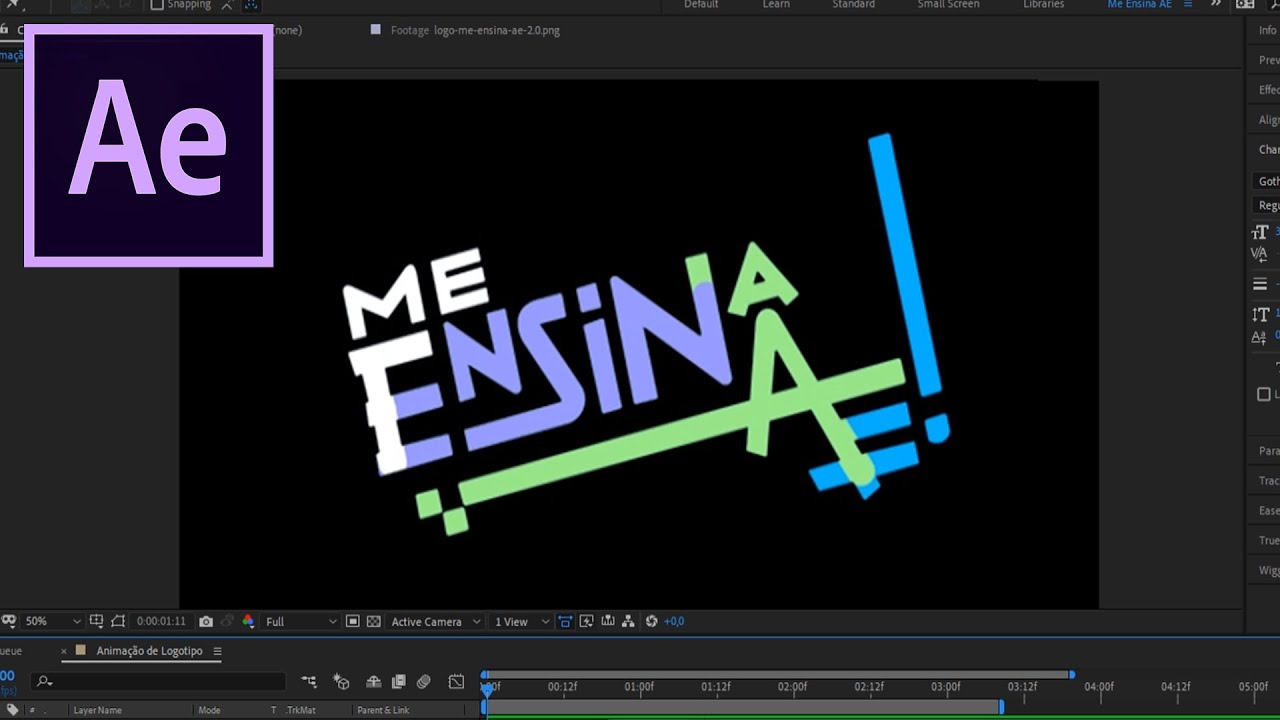
Task: Click the label tag column icon
Action: tap(13, 710)
